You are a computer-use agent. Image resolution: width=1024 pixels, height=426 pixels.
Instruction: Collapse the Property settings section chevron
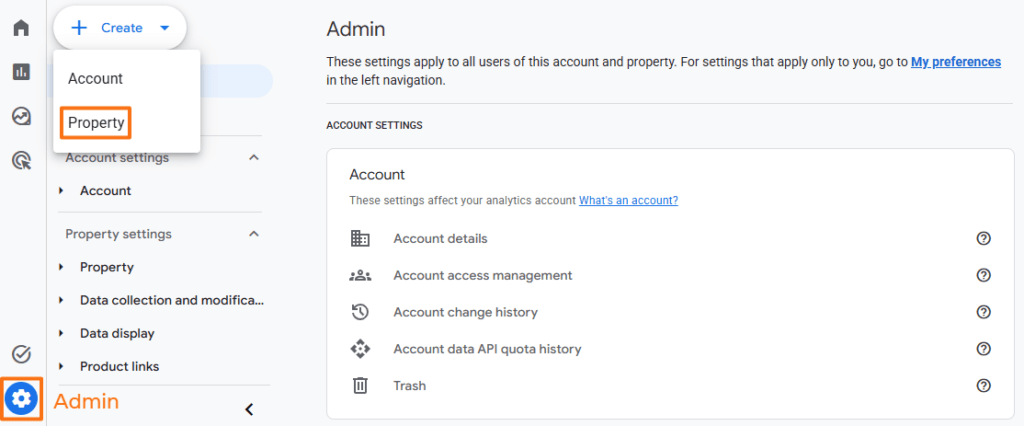[x=255, y=233]
